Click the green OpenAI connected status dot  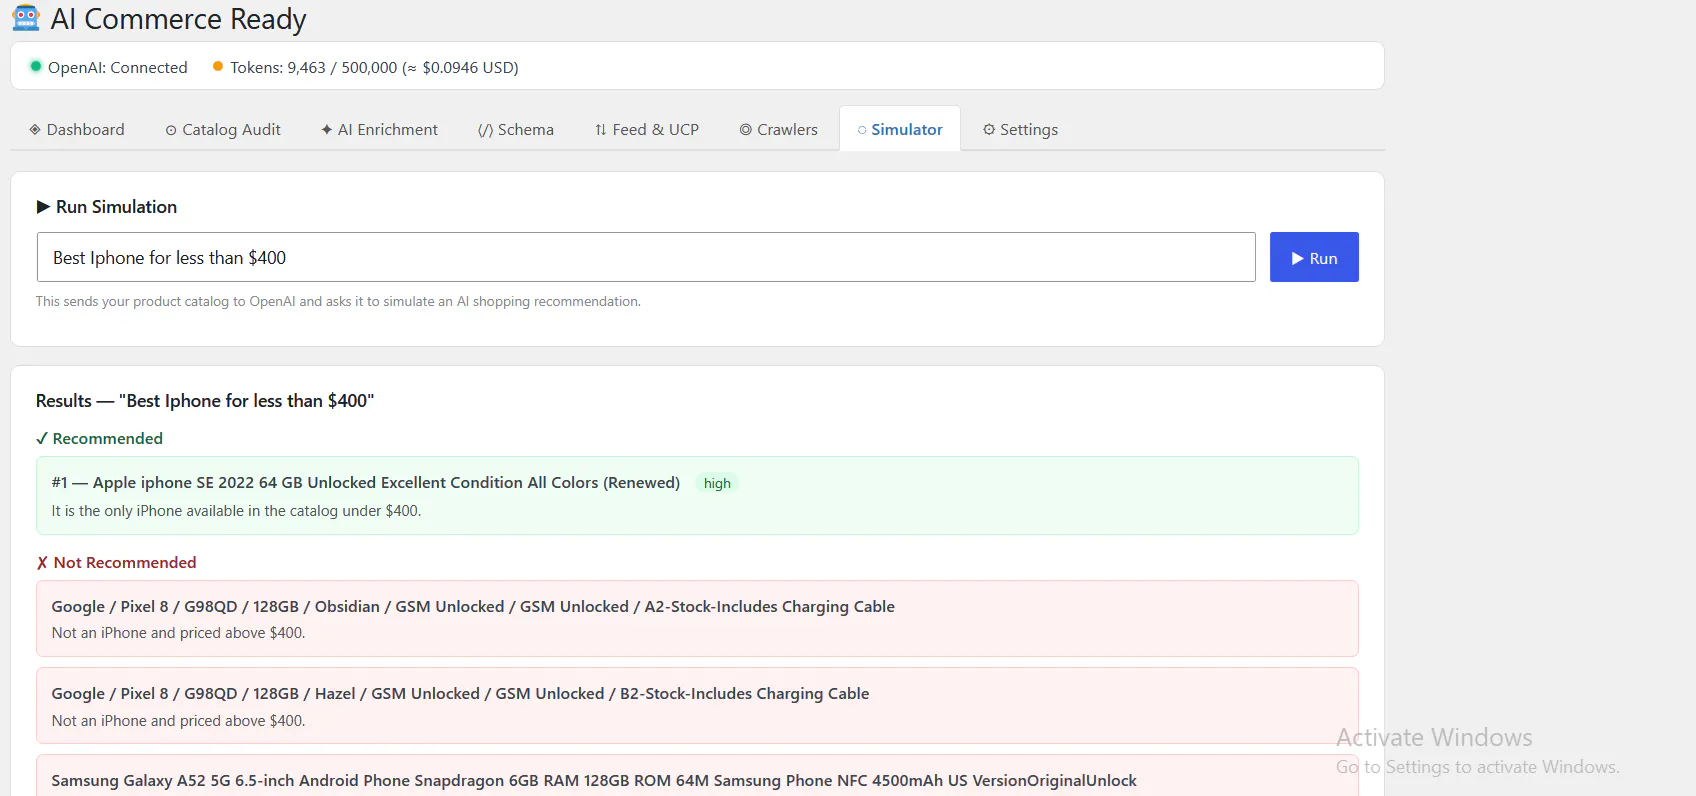36,66
